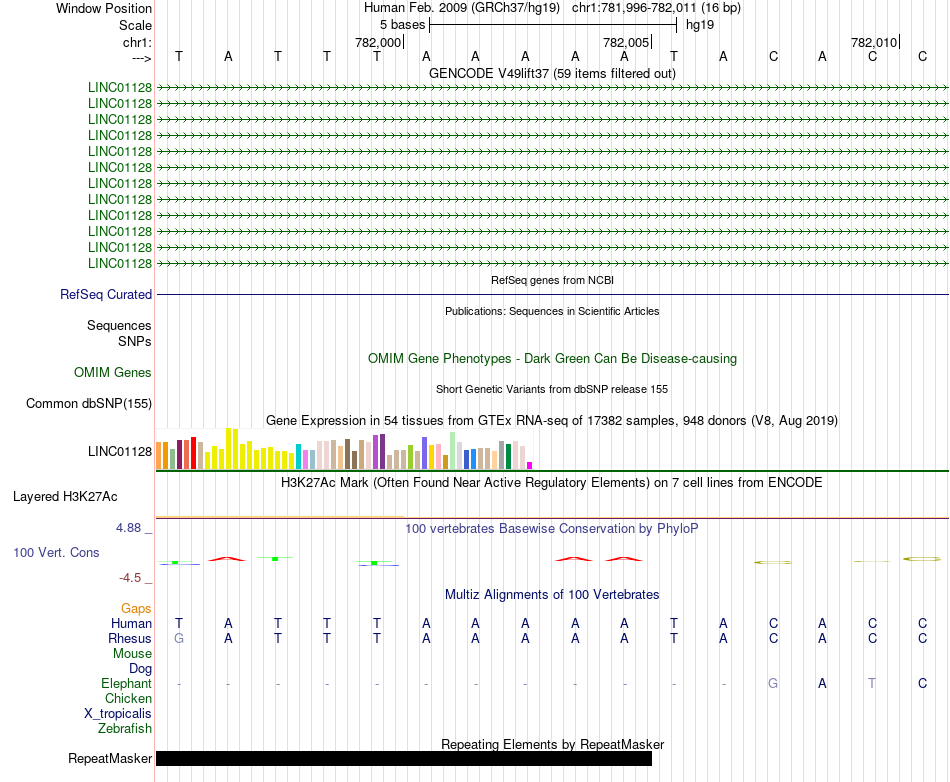Click the 782,010 ruler position marker
The image size is (950, 782).
pyautogui.click(x=874, y=42)
